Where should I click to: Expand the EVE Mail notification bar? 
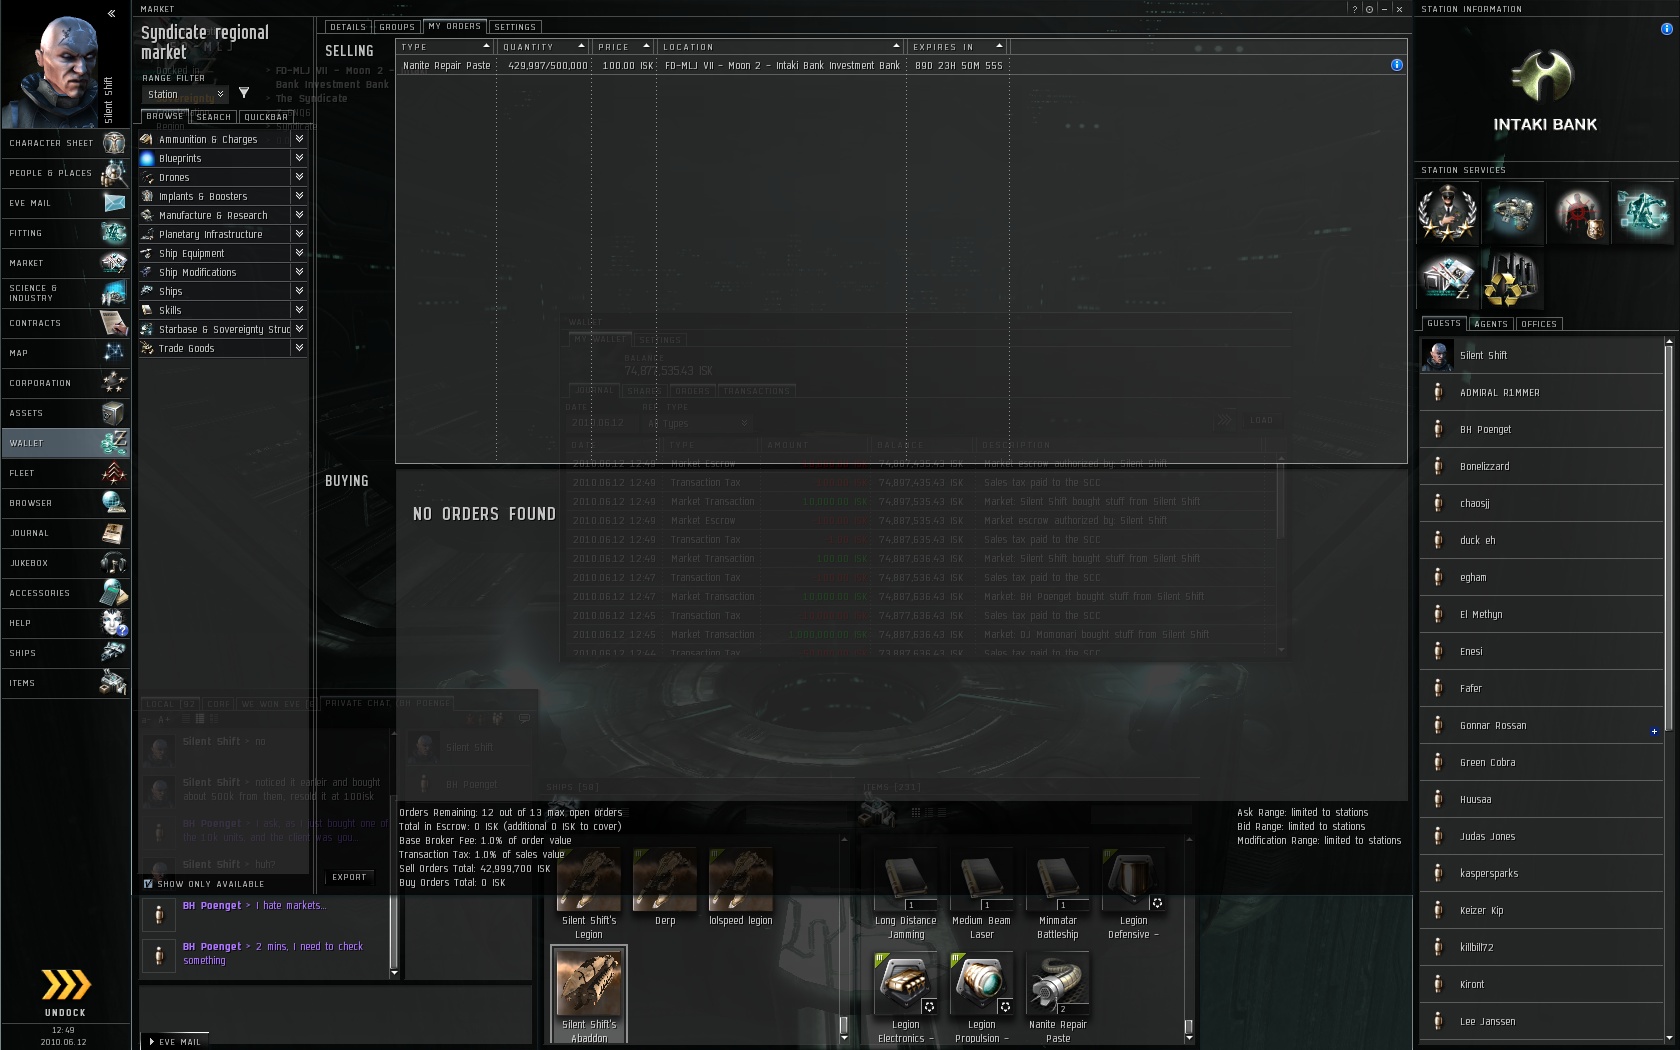click(x=176, y=1042)
